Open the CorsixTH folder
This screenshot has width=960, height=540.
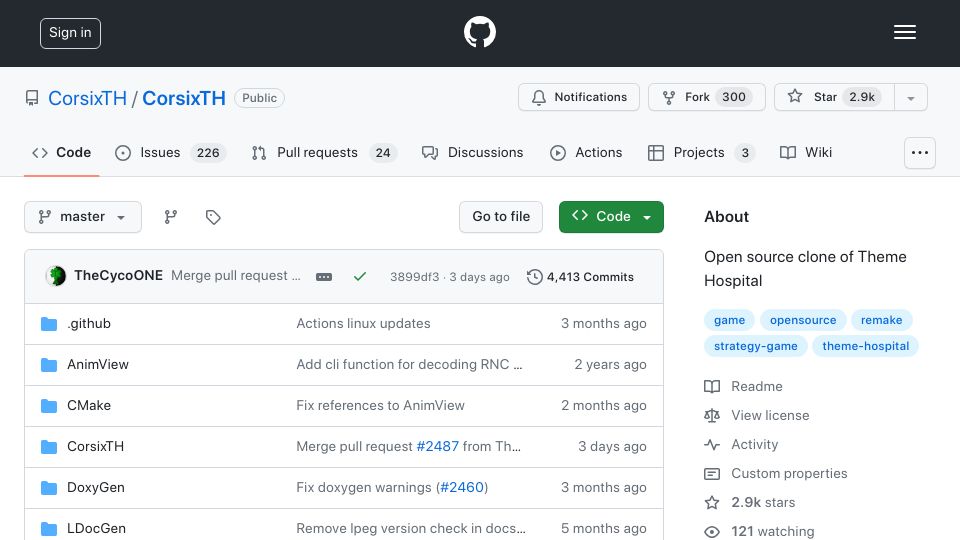pyautogui.click(x=96, y=446)
